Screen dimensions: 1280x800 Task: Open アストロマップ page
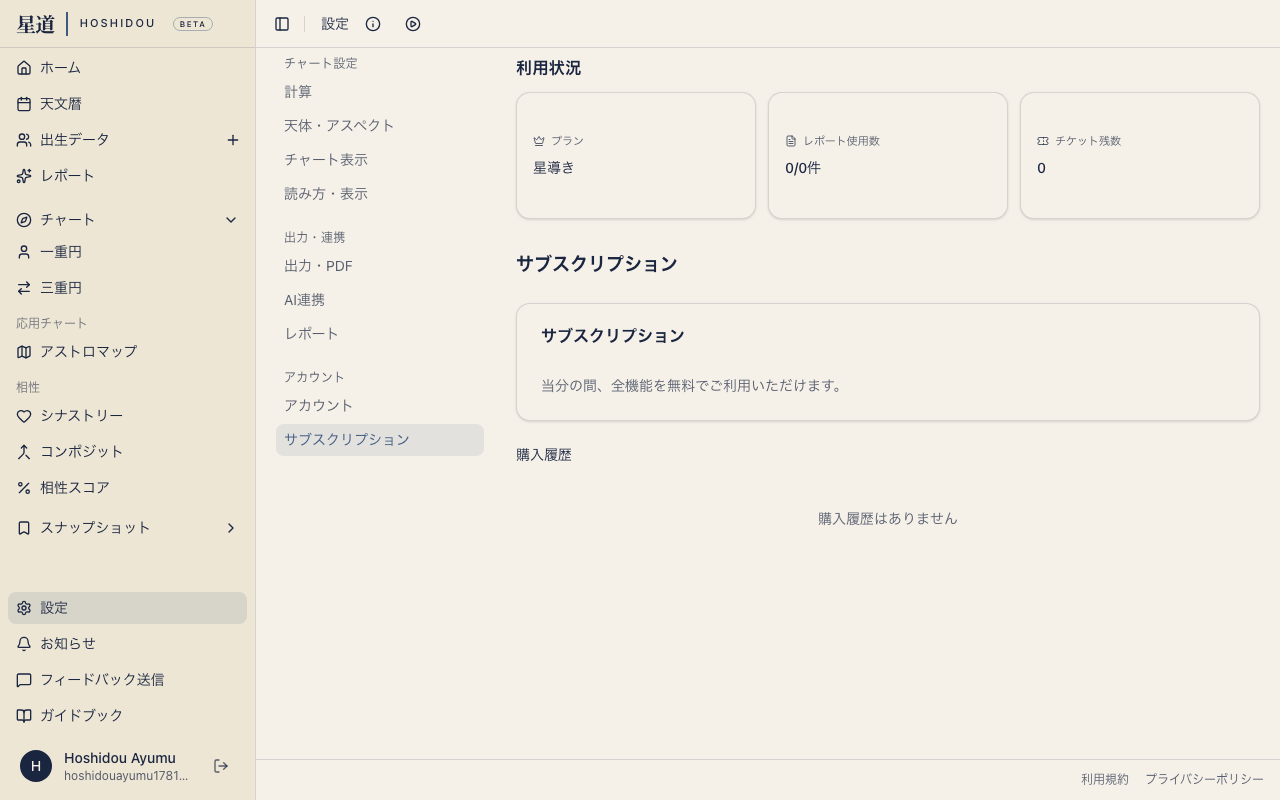[x=127, y=352]
